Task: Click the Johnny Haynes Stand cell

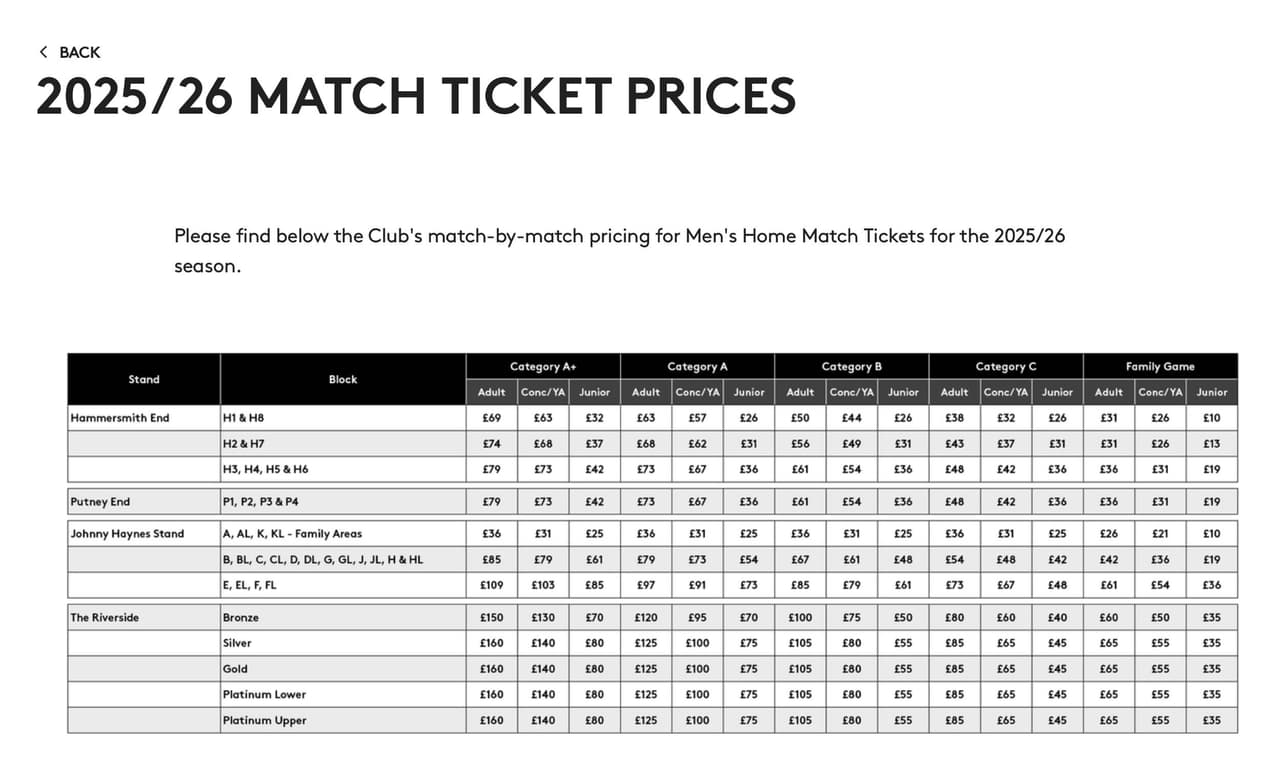Action: (x=127, y=533)
